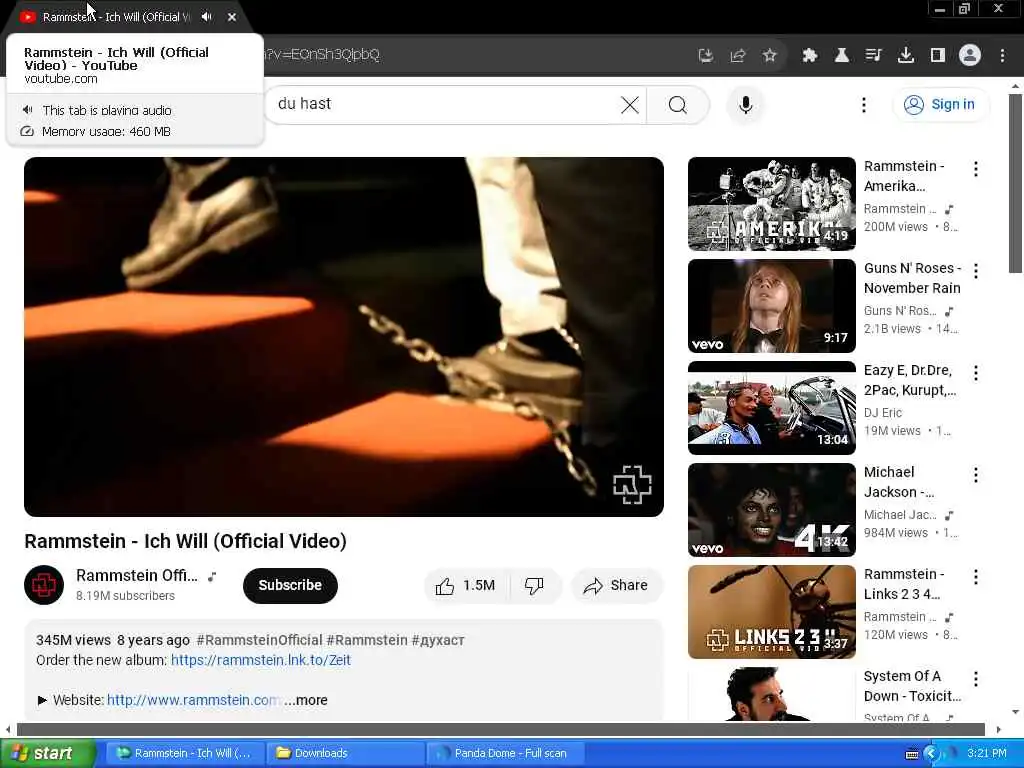Click the taskbar clock showing 3:21 PM
The width and height of the screenshot is (1024, 768).
987,753
